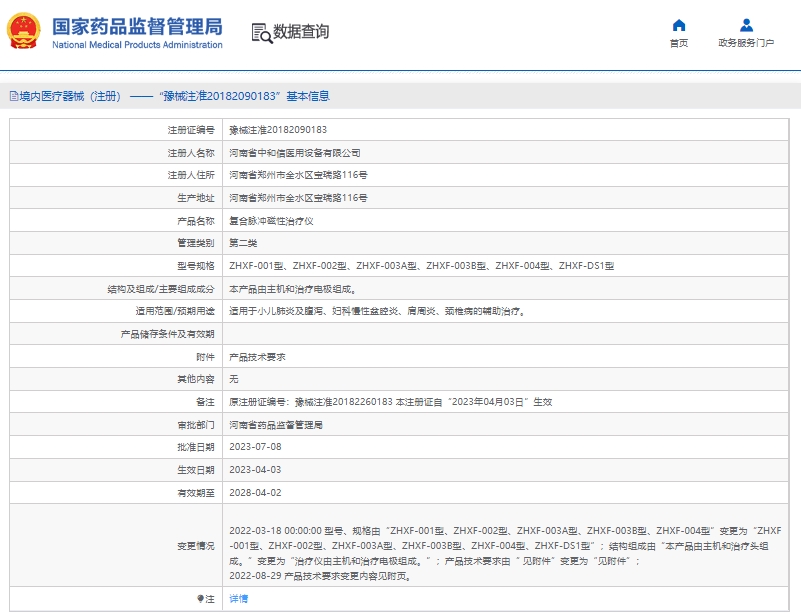Click the 政务服务门户 label
Image resolution: width=801 pixels, height=616 pixels.
click(x=746, y=43)
